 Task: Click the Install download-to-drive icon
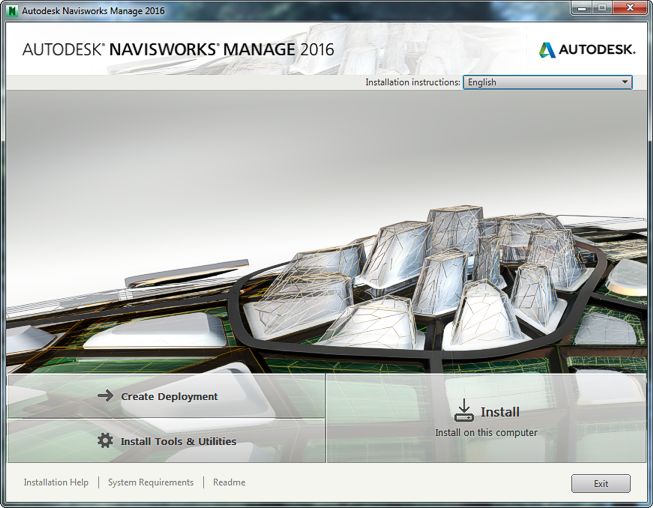(464, 410)
